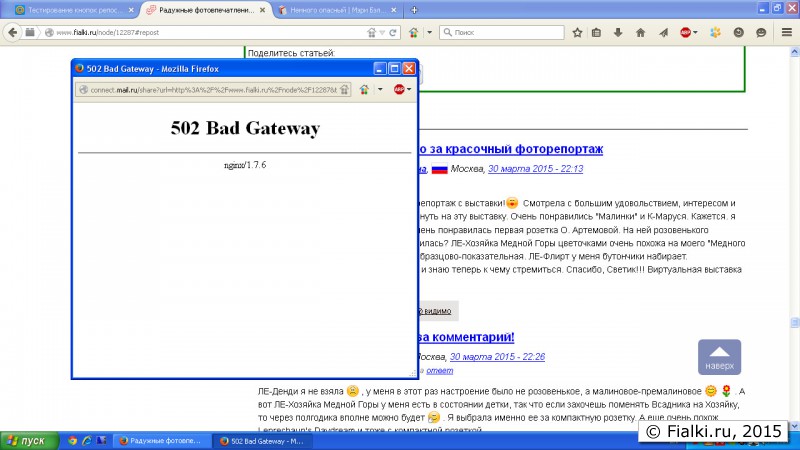Open the Firefox hamburger menu

787,32
